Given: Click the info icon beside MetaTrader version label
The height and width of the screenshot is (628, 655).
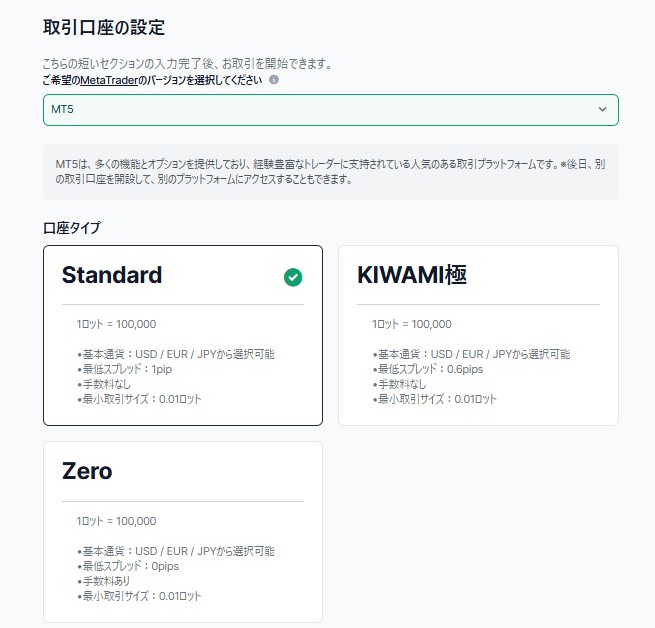Looking at the screenshot, I should point(274,79).
